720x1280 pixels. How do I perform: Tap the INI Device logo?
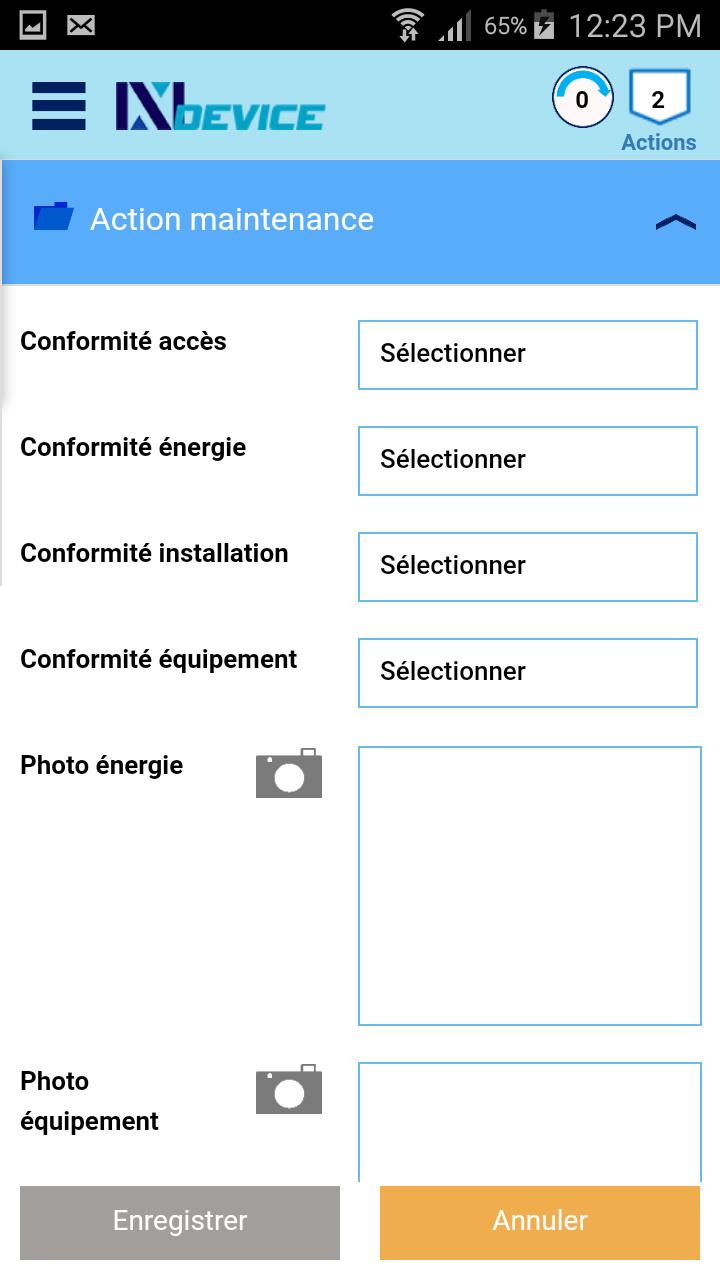(x=220, y=106)
